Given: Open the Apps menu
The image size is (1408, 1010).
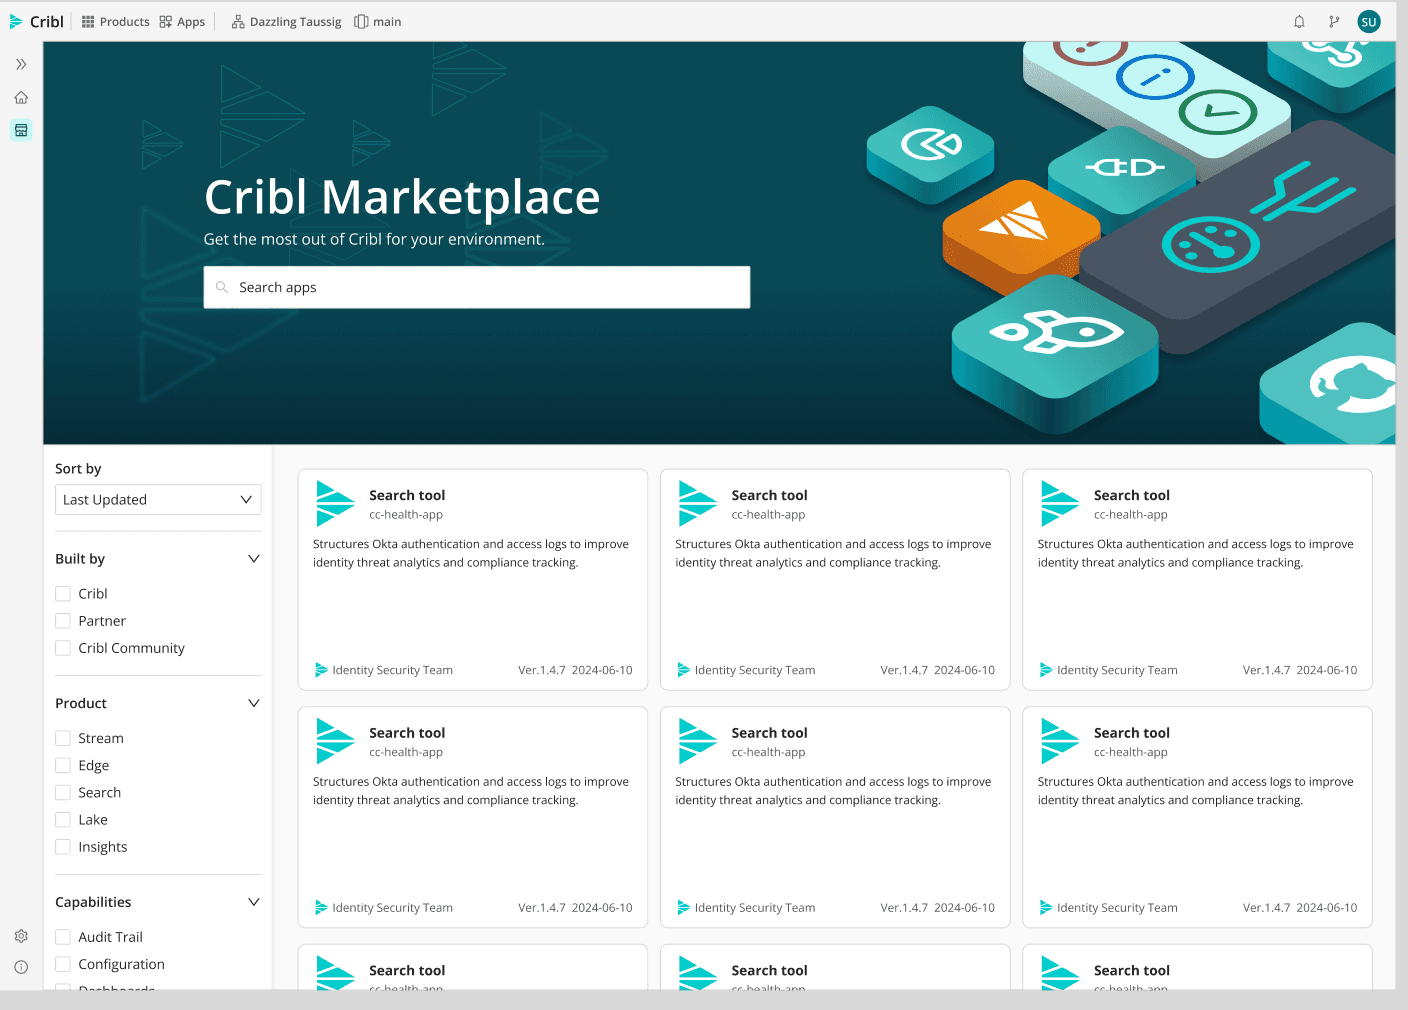Looking at the screenshot, I should click(182, 21).
